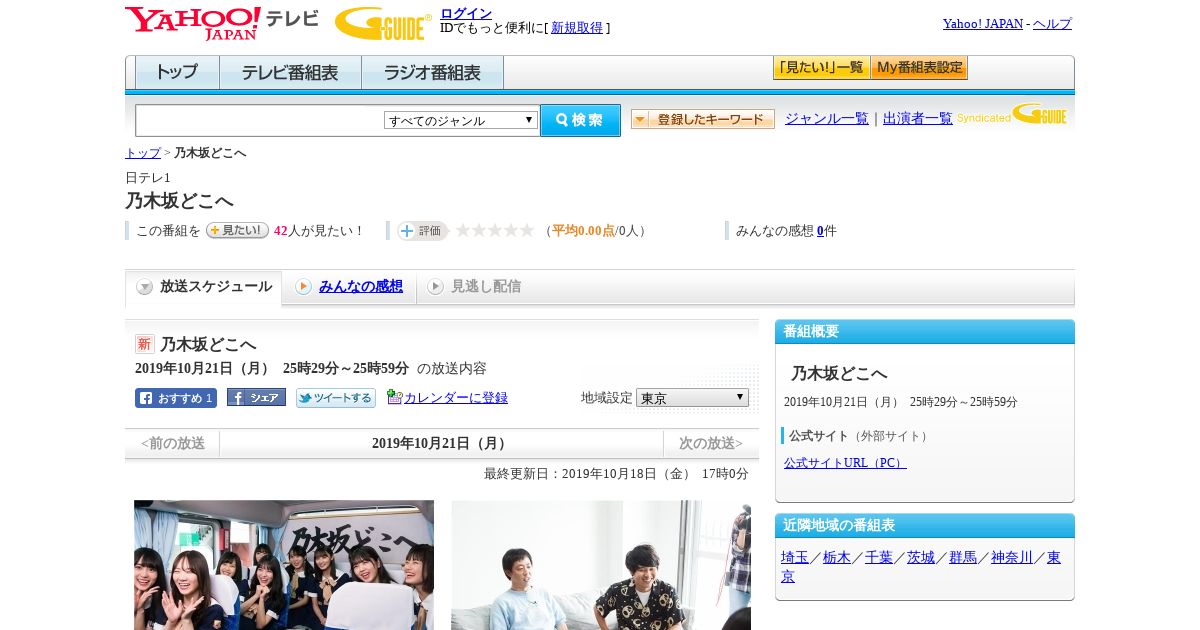Click the 評価 plus rating button

pyautogui.click(x=421, y=231)
